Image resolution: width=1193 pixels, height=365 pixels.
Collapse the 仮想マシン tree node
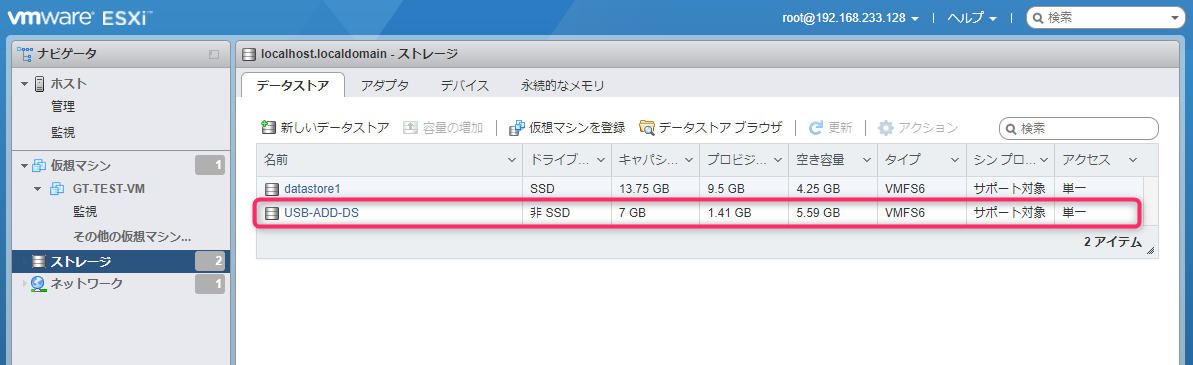24,166
